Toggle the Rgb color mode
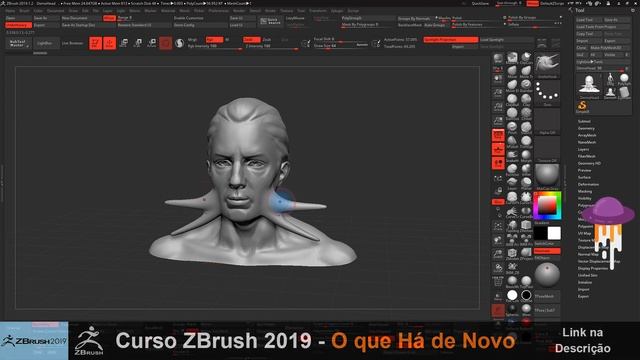The height and width of the screenshot is (360, 640). tap(214, 40)
